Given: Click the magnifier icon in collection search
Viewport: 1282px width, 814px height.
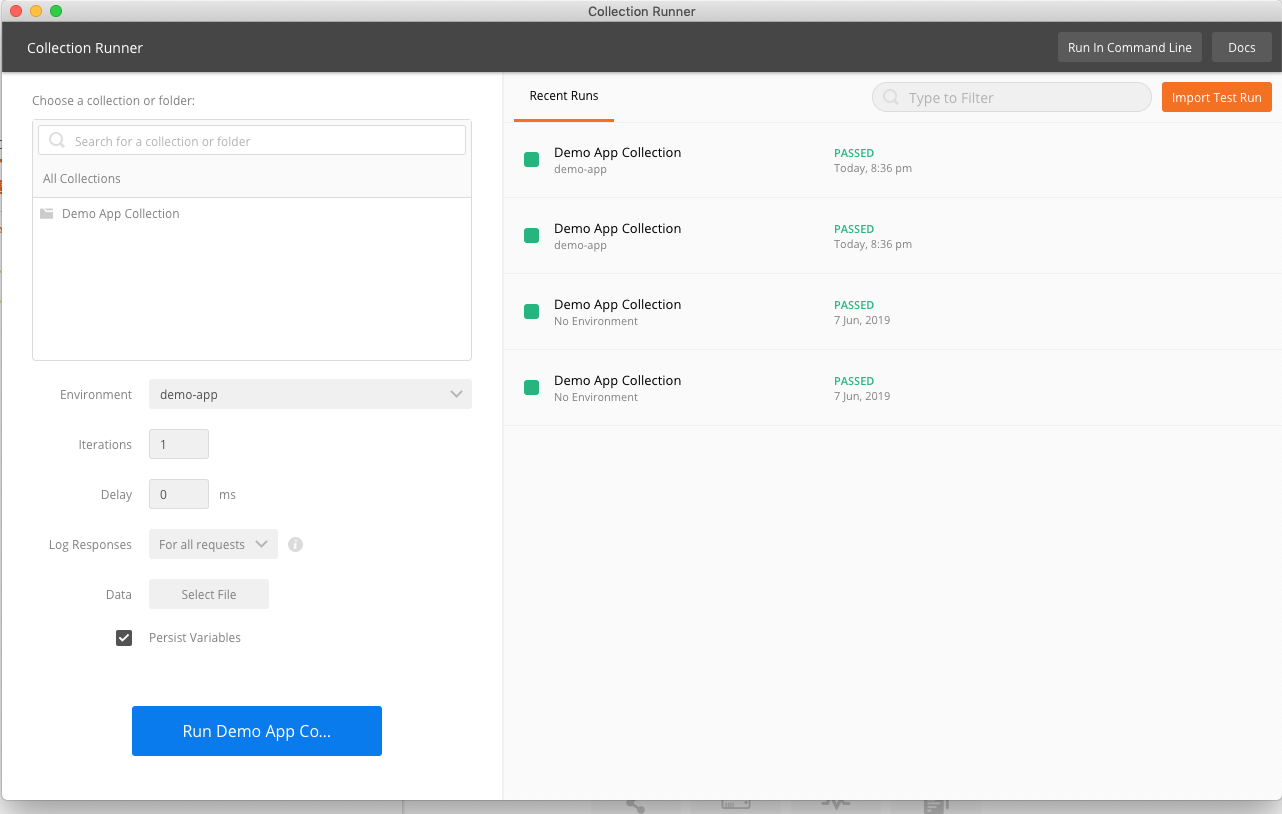Looking at the screenshot, I should coord(57,141).
